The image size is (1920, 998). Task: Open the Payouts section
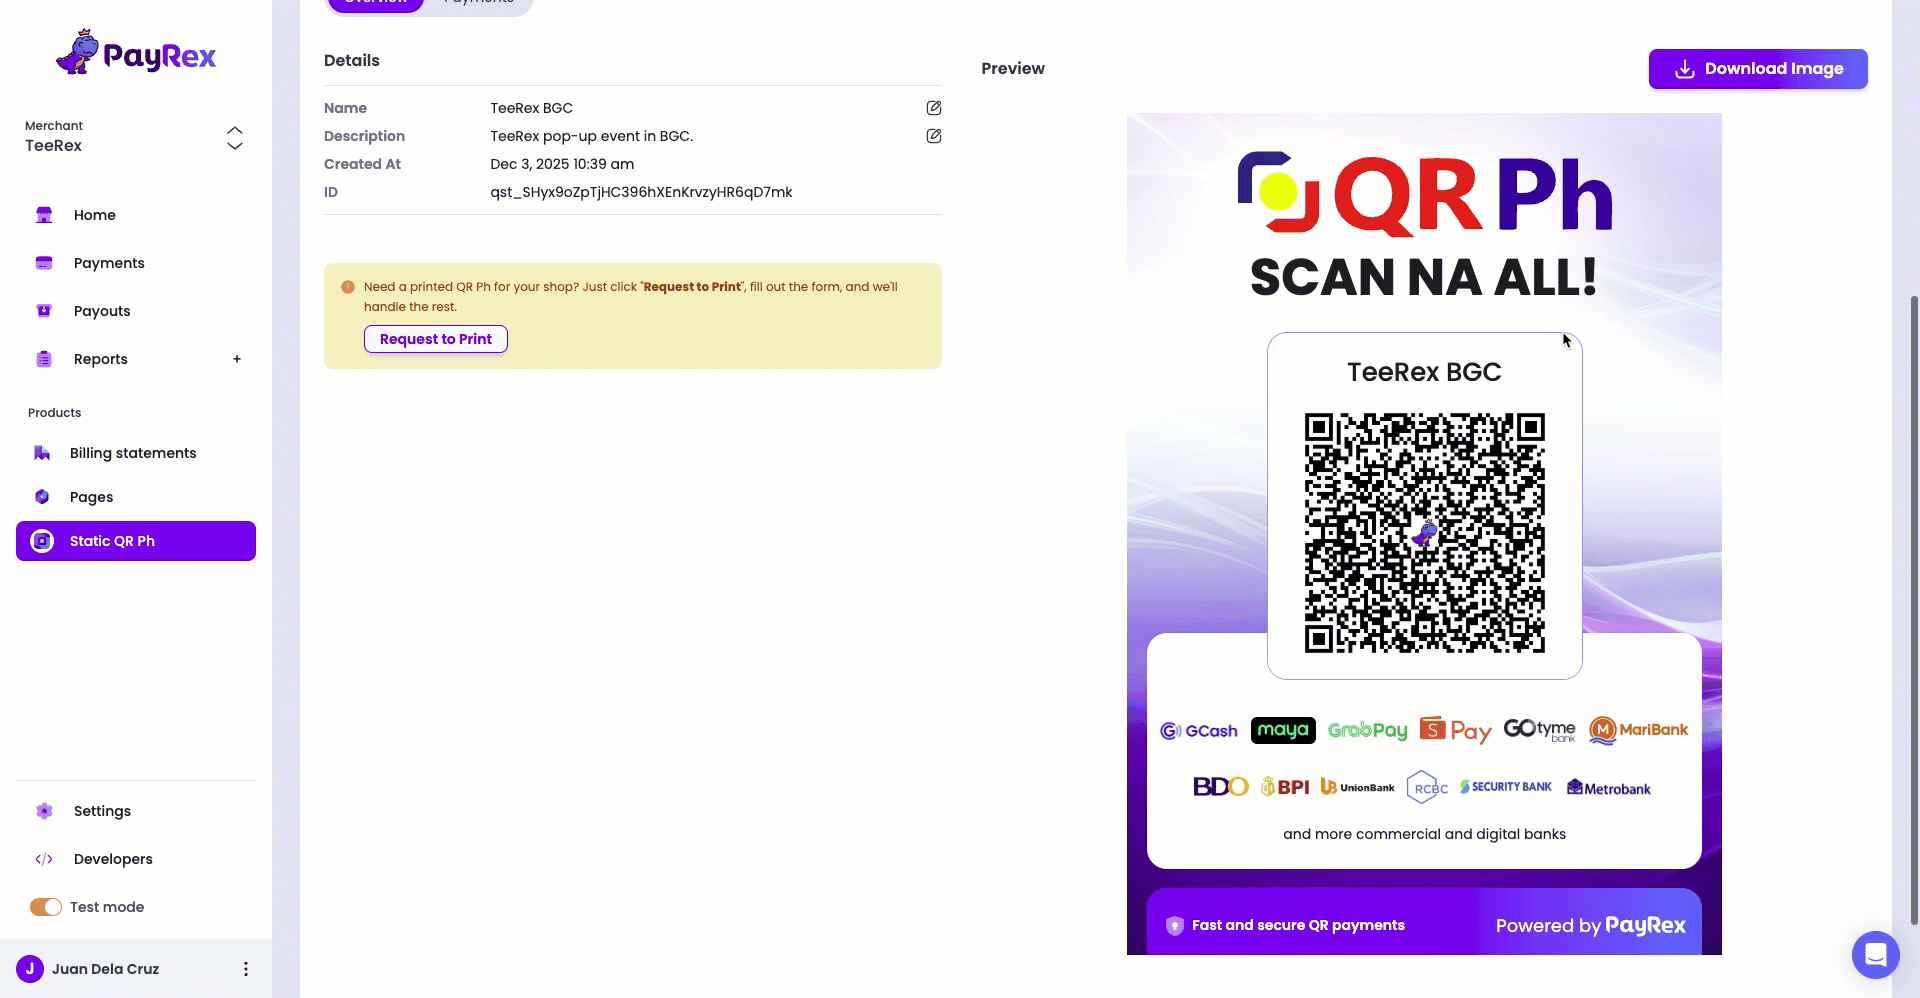(x=101, y=311)
